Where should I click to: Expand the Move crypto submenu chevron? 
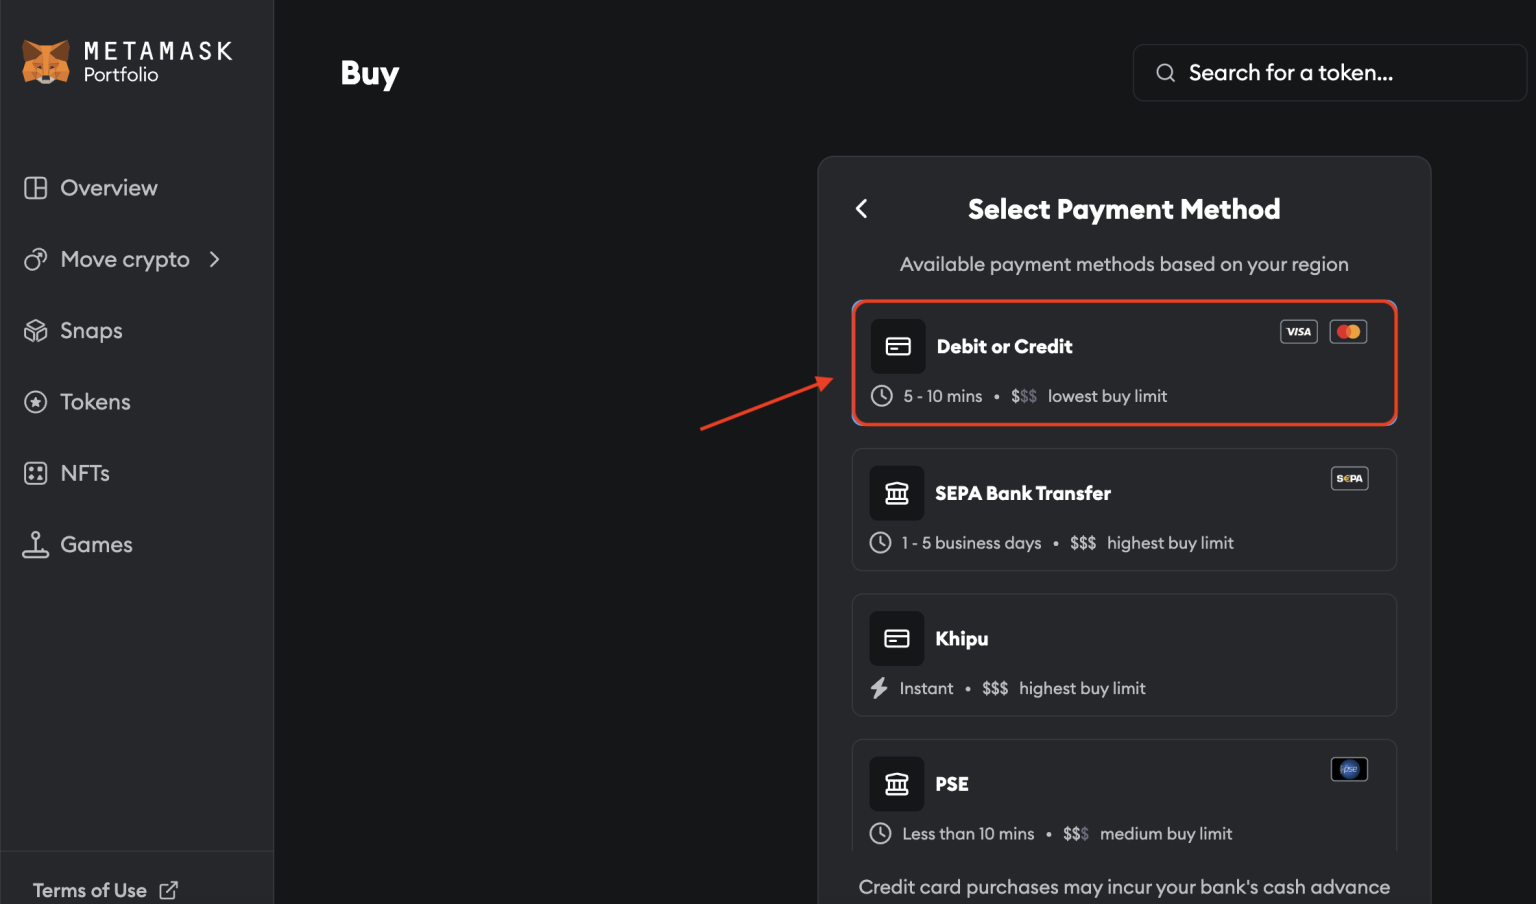click(214, 259)
